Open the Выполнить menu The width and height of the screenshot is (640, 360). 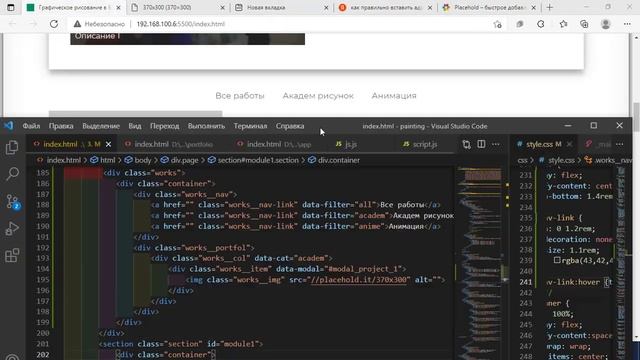click(207, 126)
